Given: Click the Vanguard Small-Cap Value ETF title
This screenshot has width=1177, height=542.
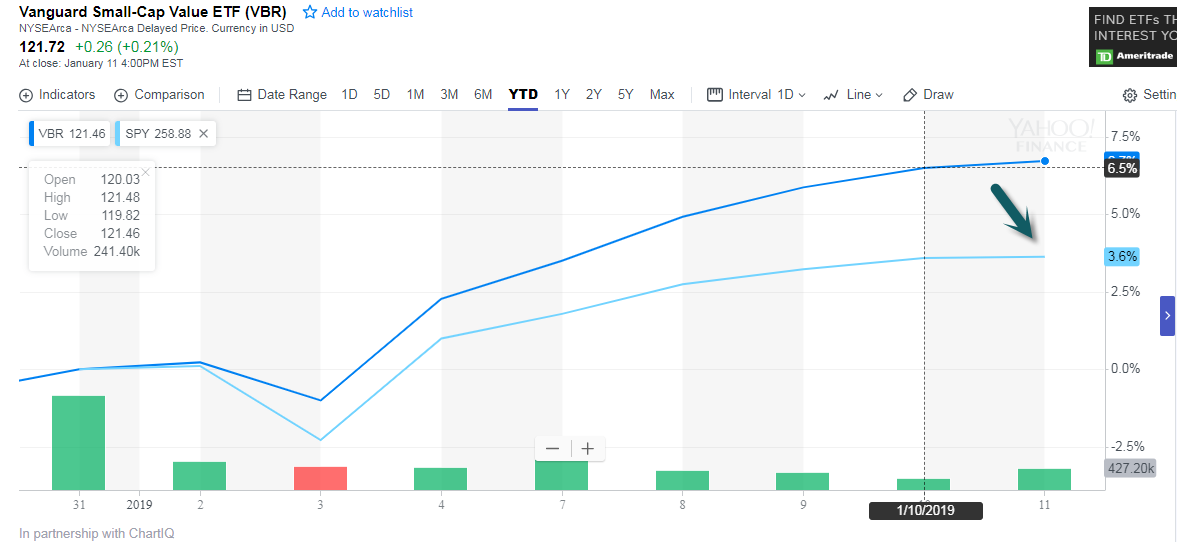Looking at the screenshot, I should pyautogui.click(x=152, y=12).
